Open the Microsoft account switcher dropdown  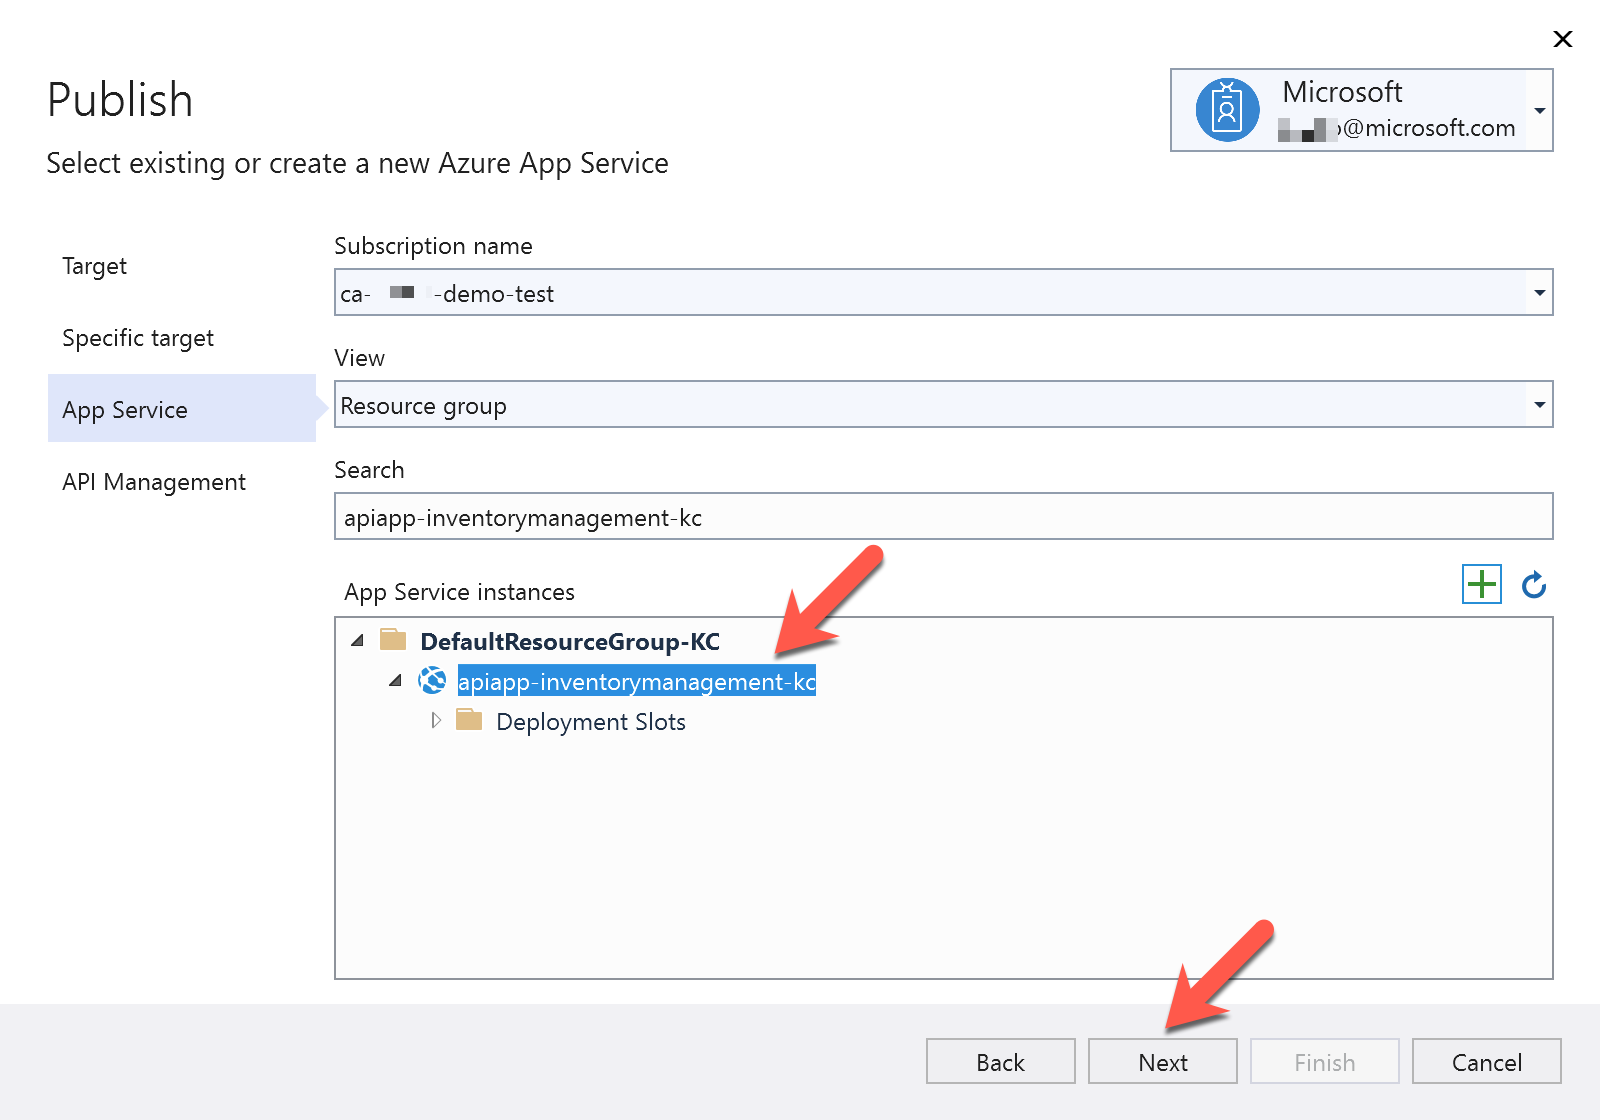(1539, 109)
